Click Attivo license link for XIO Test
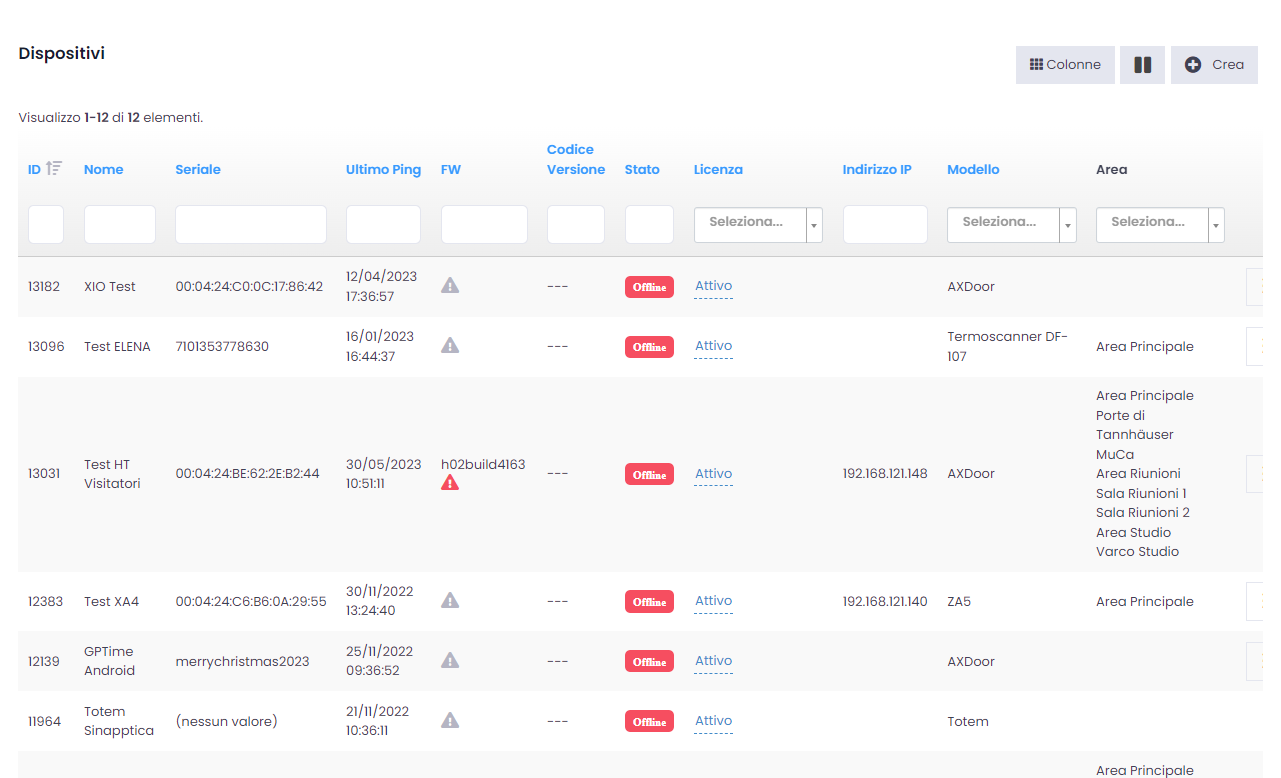Viewport: 1281px width, 778px height. pos(713,286)
